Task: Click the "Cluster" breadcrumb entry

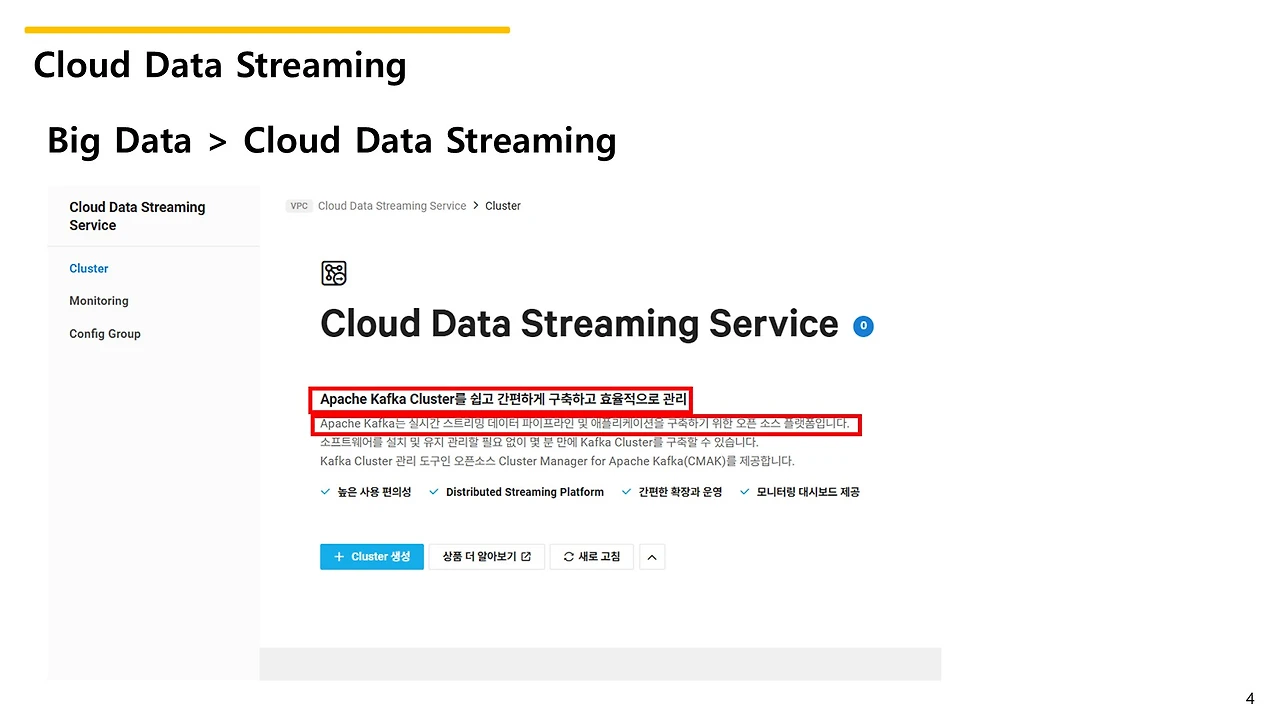Action: point(503,206)
